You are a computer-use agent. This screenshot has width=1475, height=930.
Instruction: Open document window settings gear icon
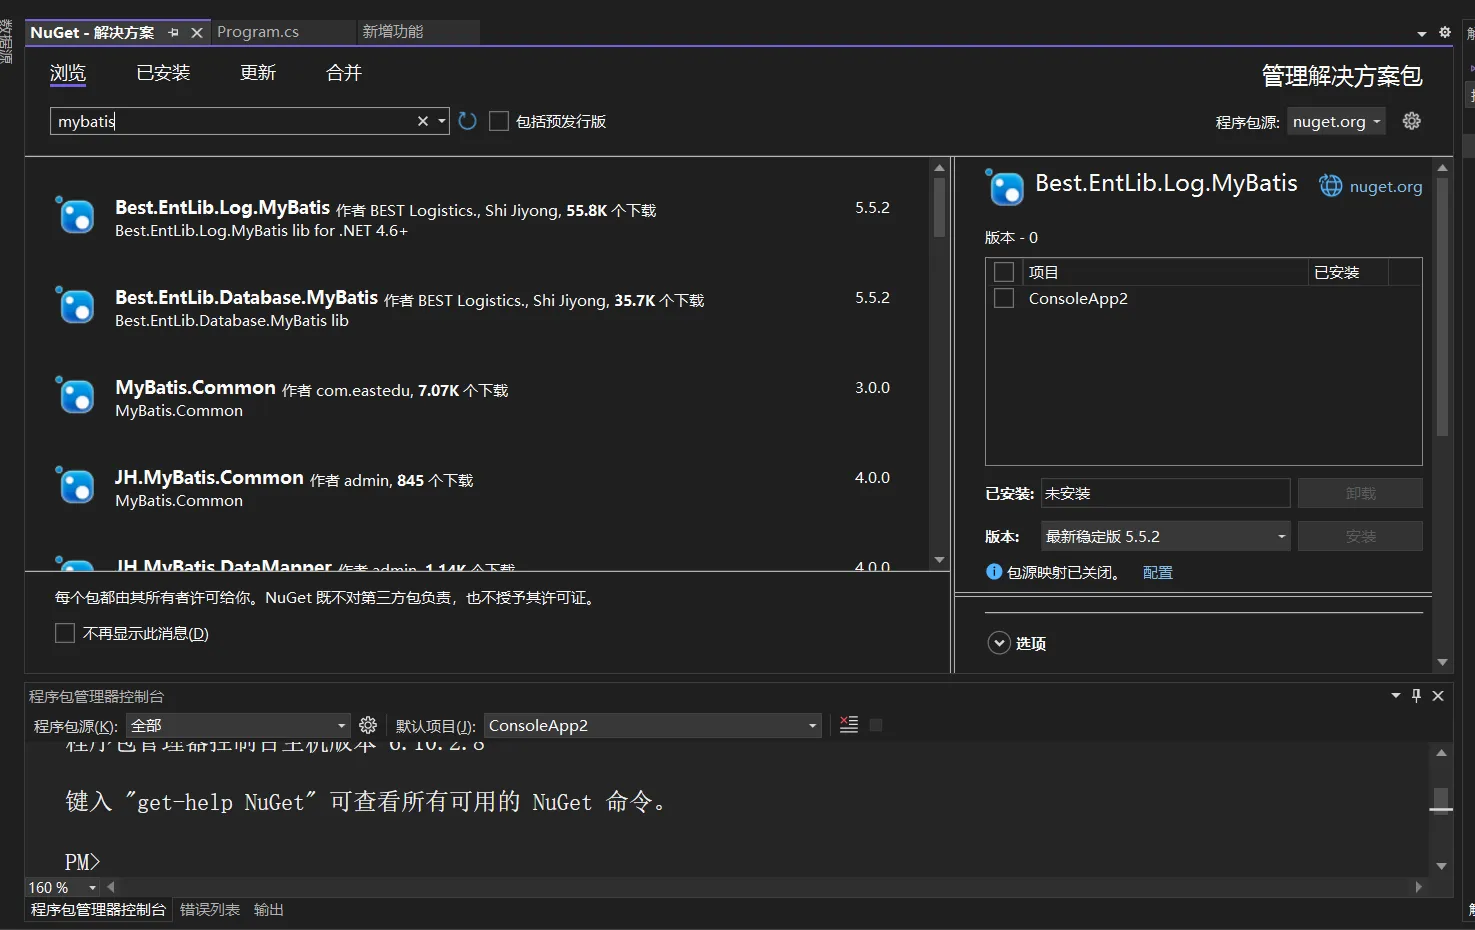1445,32
